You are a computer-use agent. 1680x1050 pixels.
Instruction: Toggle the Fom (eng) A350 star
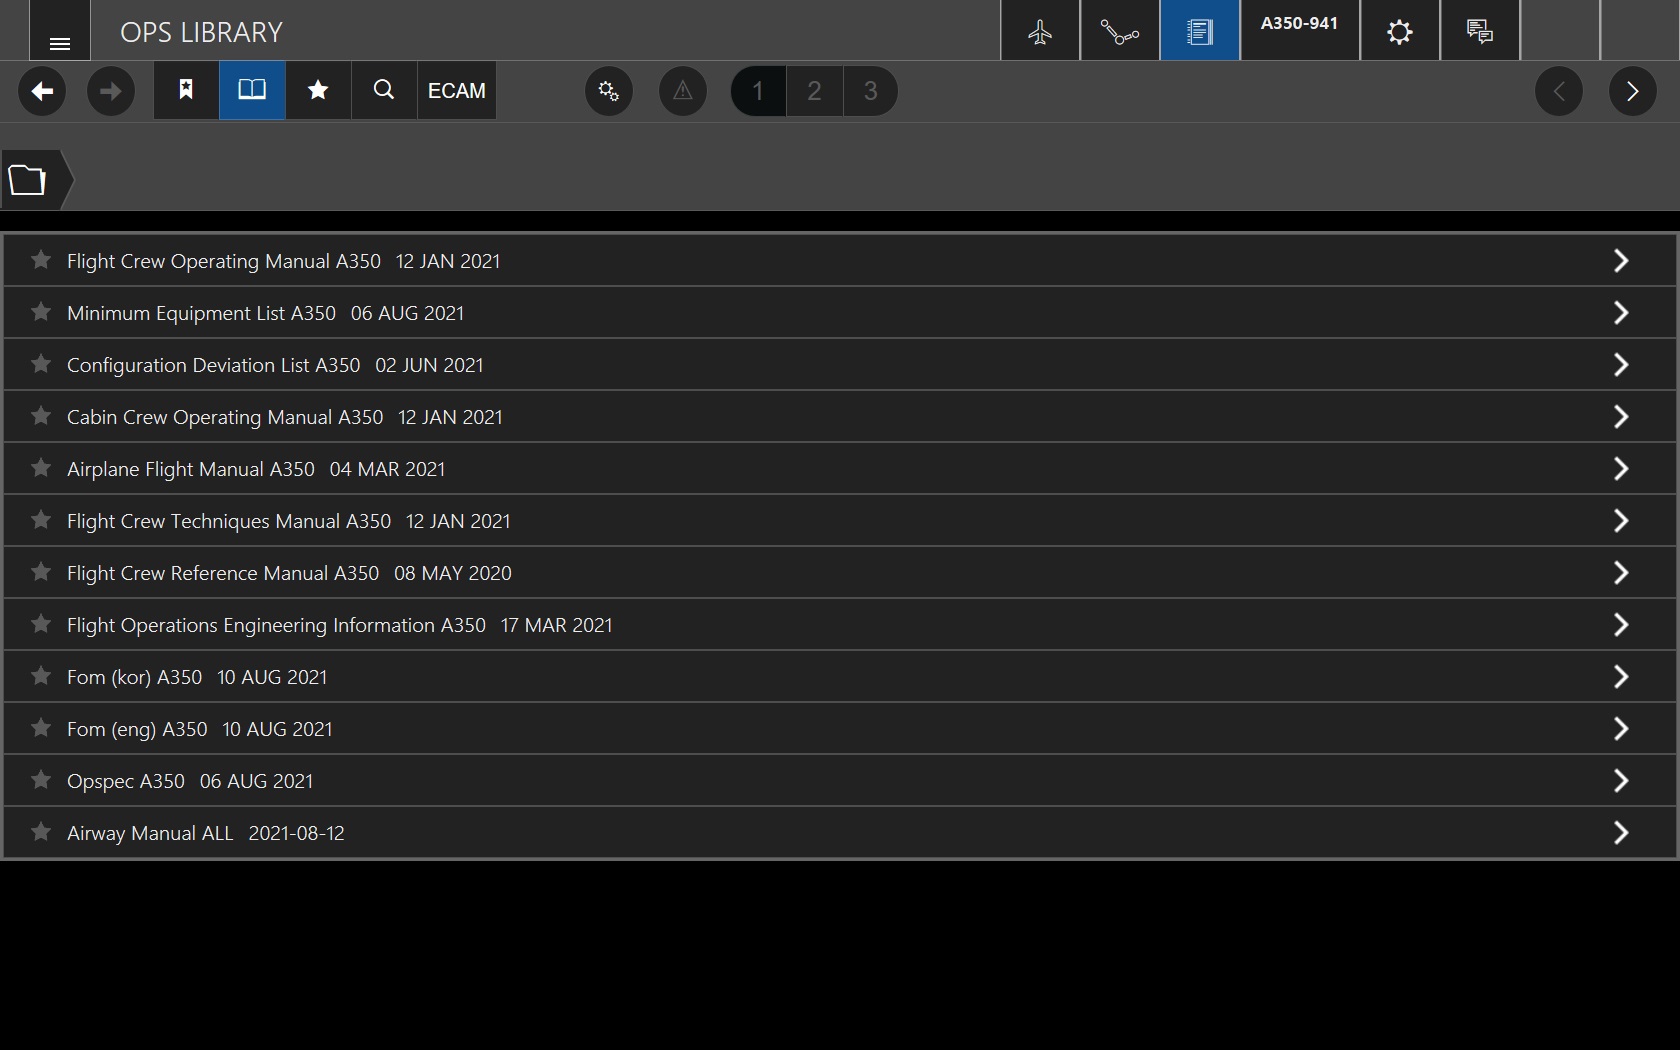[x=41, y=728]
